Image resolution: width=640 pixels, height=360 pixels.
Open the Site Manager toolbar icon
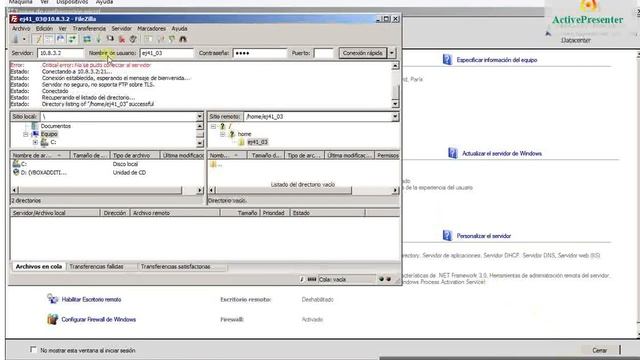click(16, 39)
